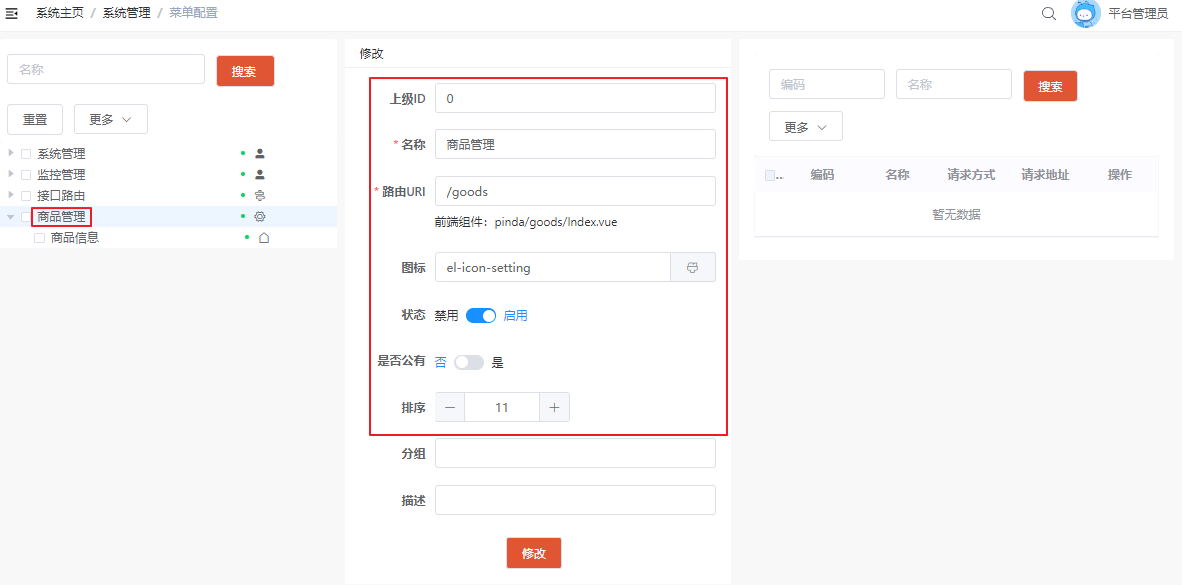Click the 修改 submit button
This screenshot has width=1182, height=585.
tap(534, 553)
